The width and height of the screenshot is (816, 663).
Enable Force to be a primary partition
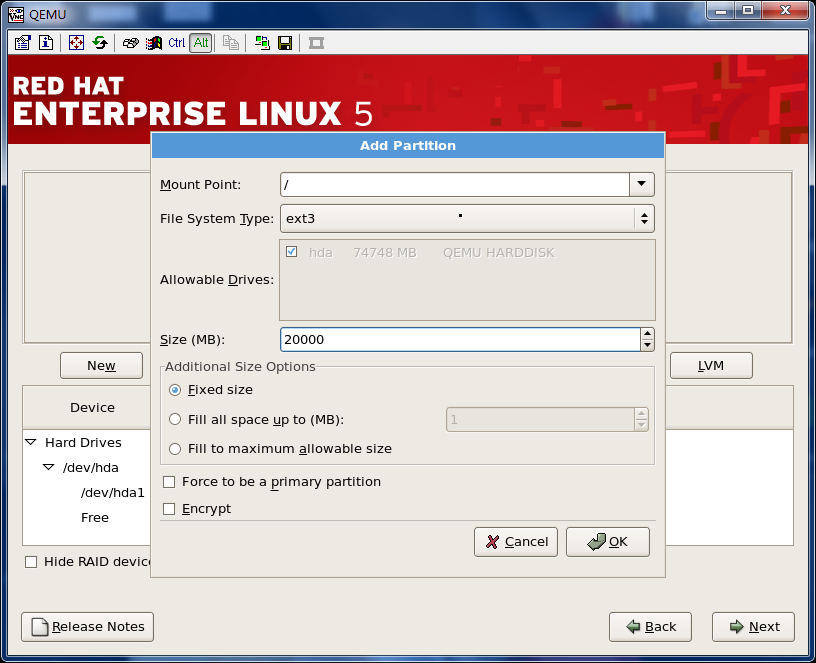point(169,482)
